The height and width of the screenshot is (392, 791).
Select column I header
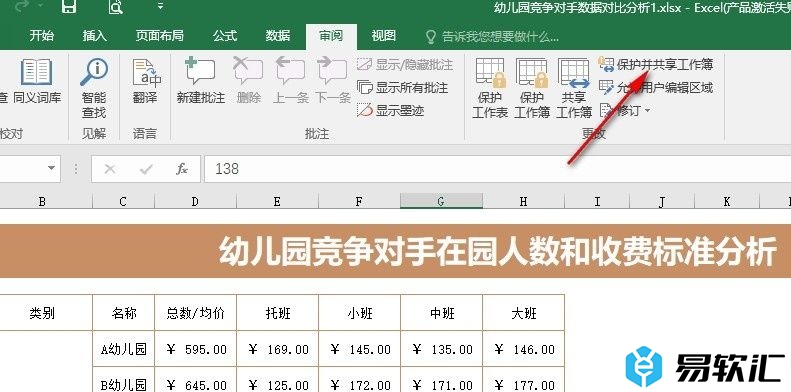click(597, 201)
